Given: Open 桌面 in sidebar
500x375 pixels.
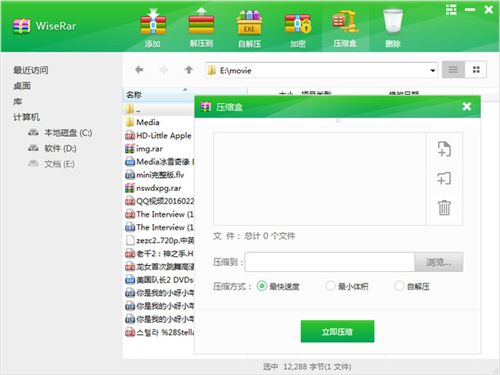Looking at the screenshot, I should [x=22, y=86].
